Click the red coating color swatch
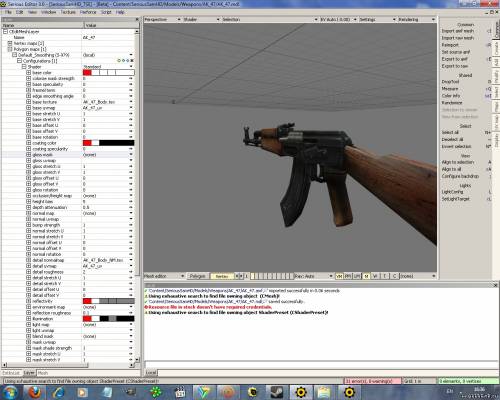 coord(87,143)
